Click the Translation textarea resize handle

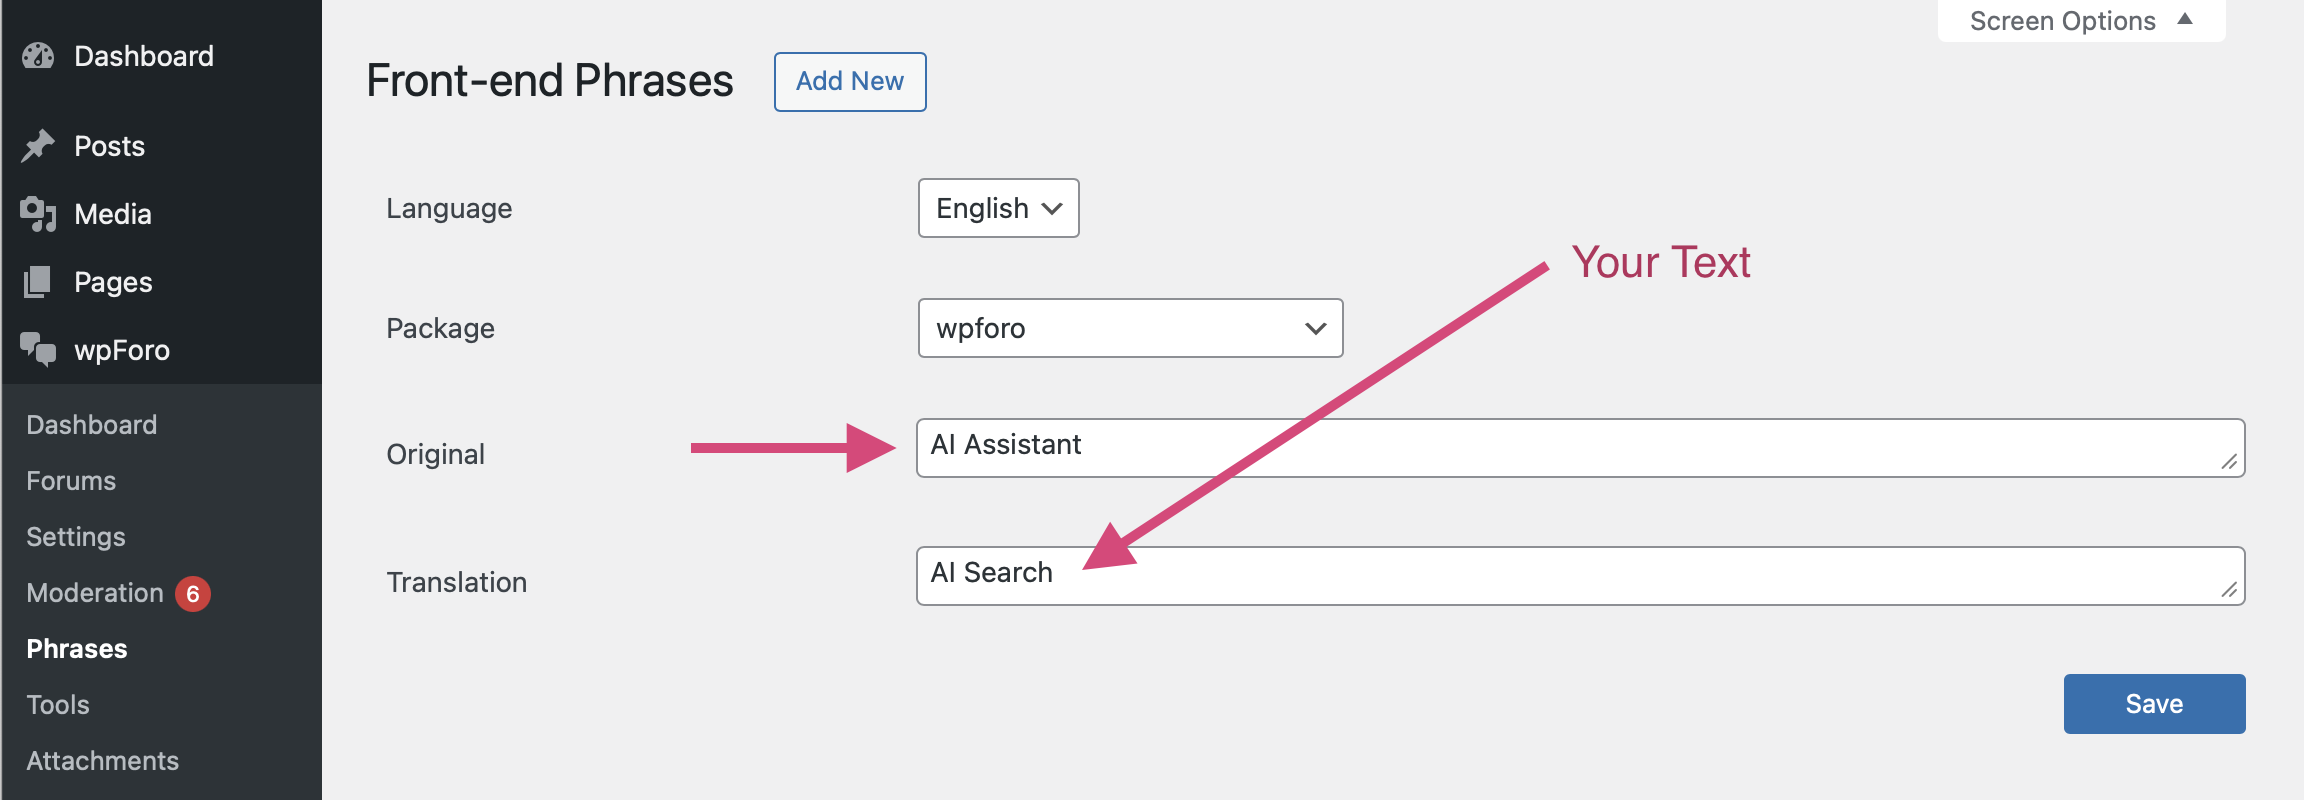point(2229,589)
